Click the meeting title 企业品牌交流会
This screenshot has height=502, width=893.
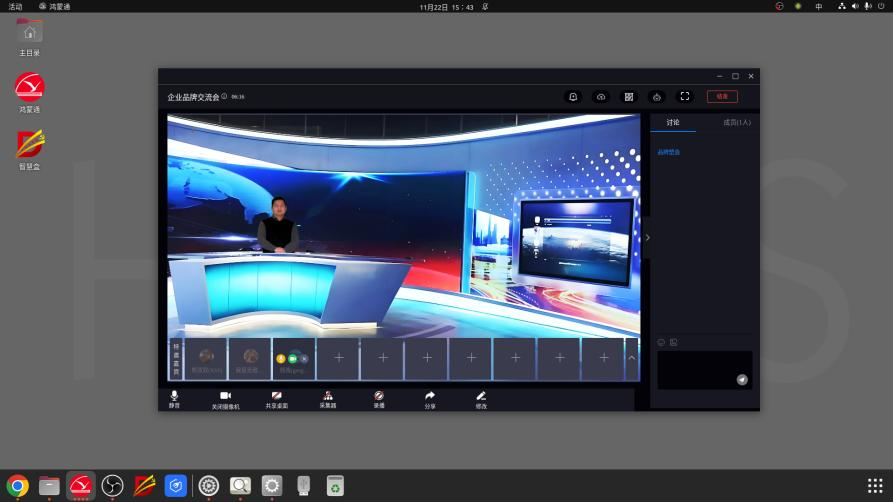[193, 97]
